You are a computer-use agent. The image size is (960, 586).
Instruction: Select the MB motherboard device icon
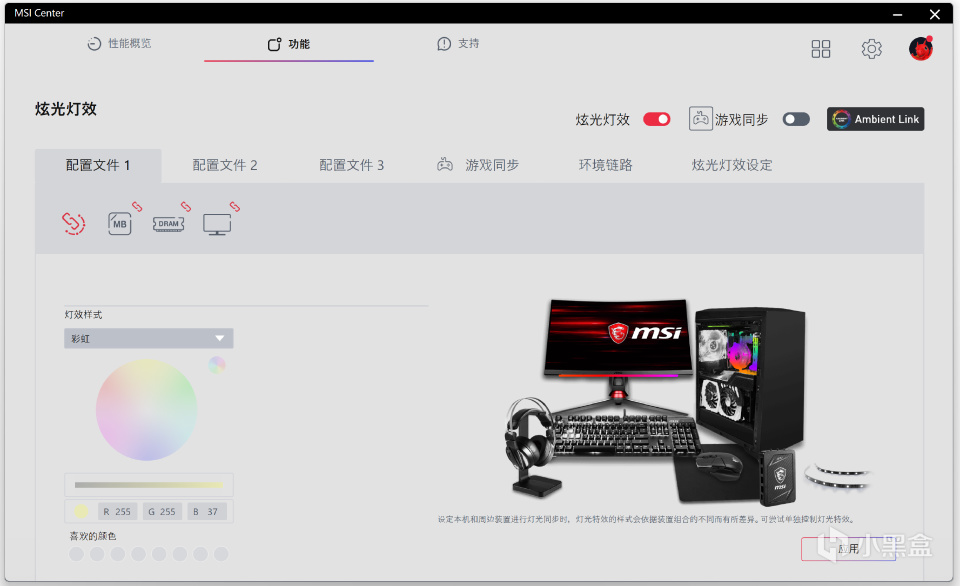pyautogui.click(x=119, y=224)
